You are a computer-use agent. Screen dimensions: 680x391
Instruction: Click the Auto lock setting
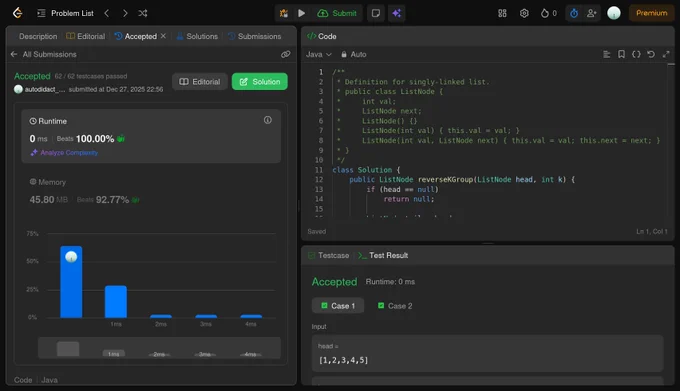[354, 54]
